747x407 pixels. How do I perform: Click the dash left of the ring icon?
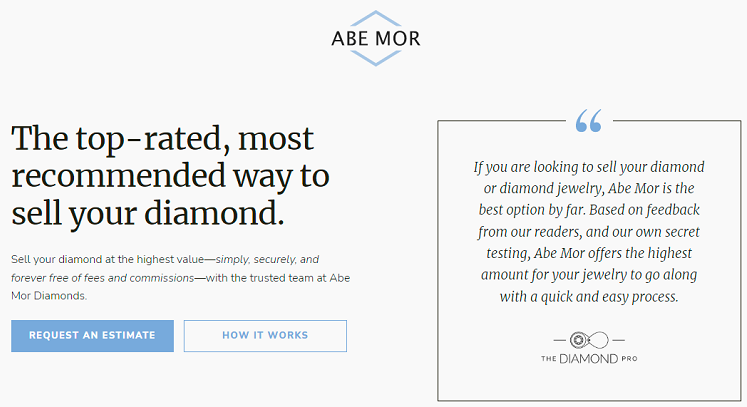pos(559,340)
